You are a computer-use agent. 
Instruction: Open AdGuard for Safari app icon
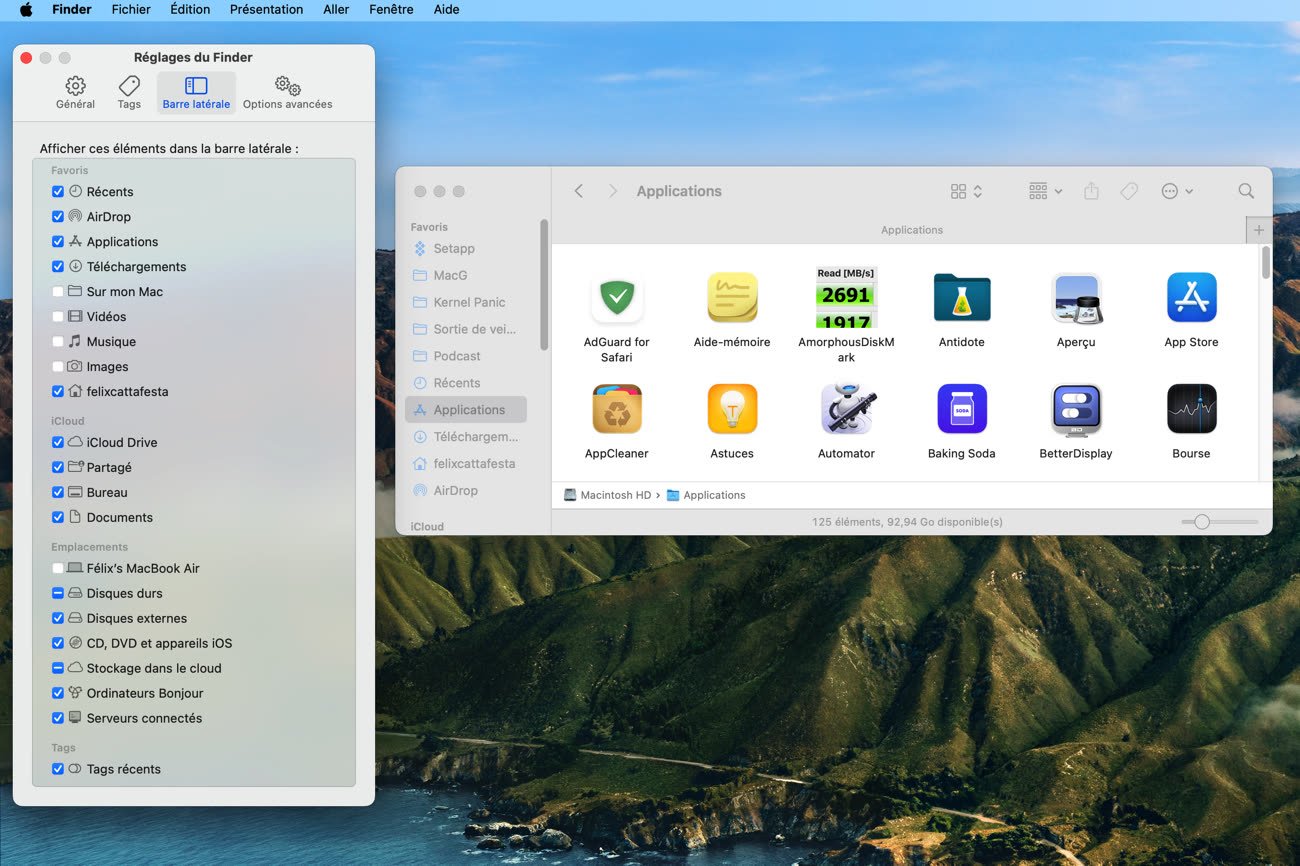(617, 298)
